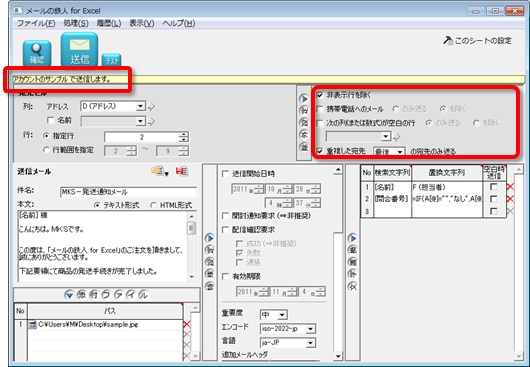Click arrow icon beside 名前 column dropdown
This screenshot has height=367, width=530.
tap(151, 121)
